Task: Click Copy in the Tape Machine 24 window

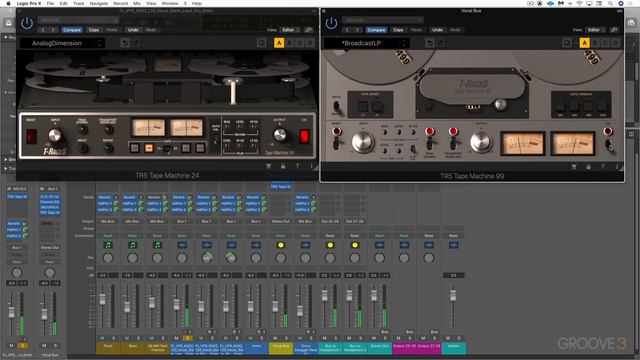Action: point(94,30)
